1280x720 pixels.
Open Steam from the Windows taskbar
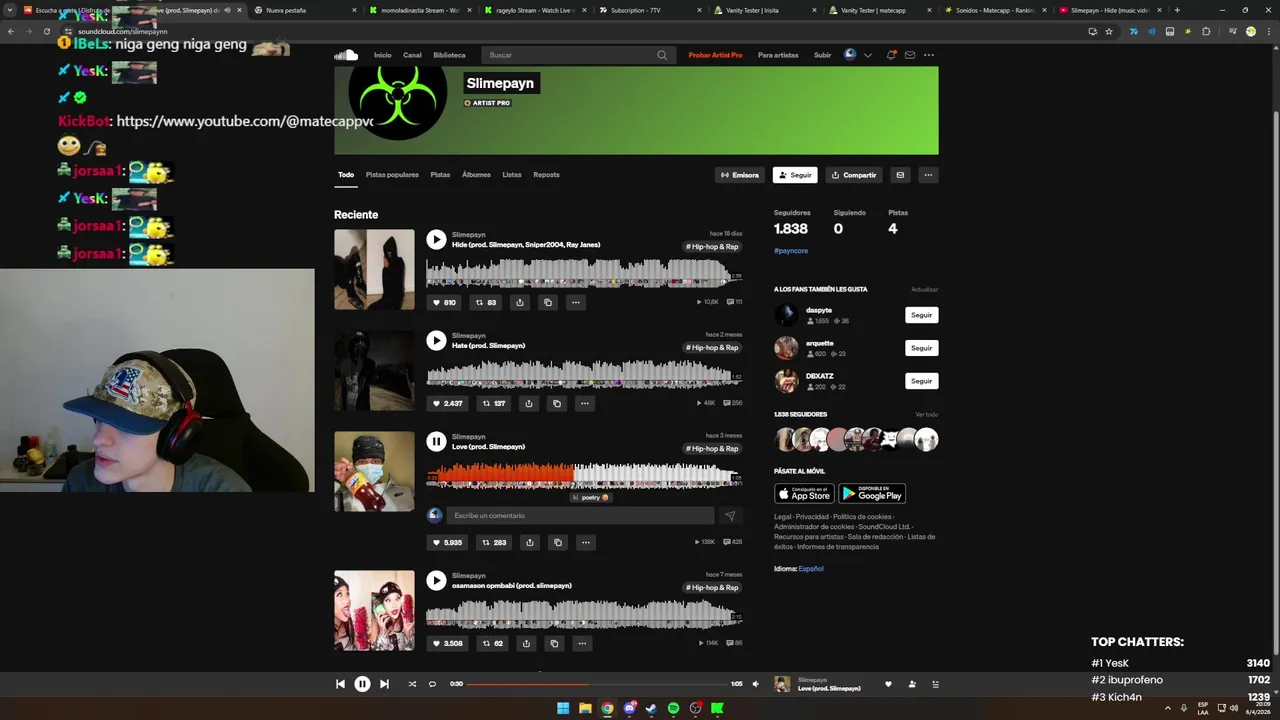(651, 708)
